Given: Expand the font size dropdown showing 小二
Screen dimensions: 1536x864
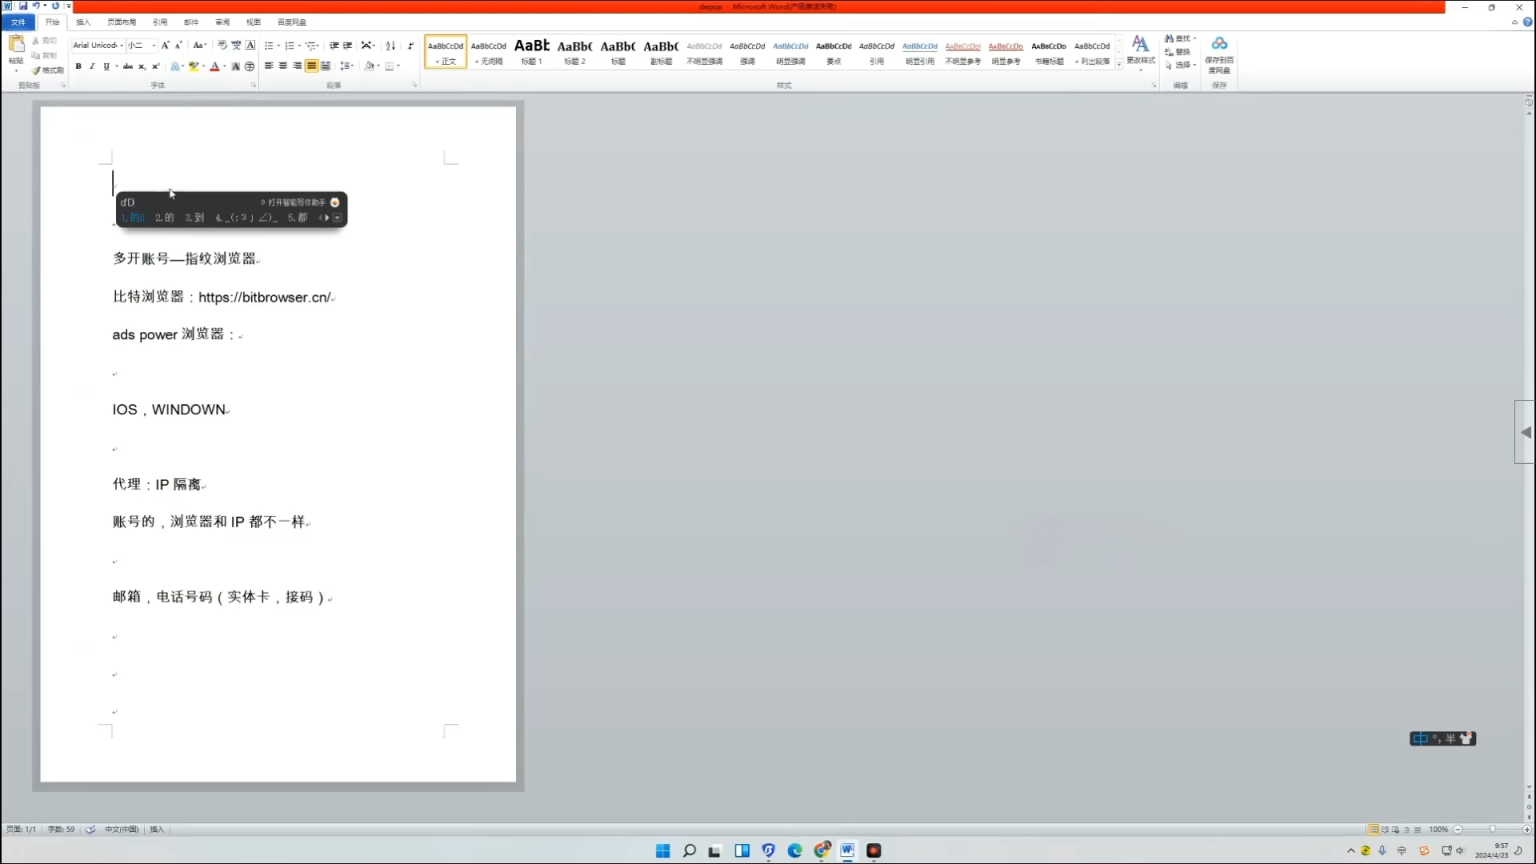Looking at the screenshot, I should tap(153, 46).
